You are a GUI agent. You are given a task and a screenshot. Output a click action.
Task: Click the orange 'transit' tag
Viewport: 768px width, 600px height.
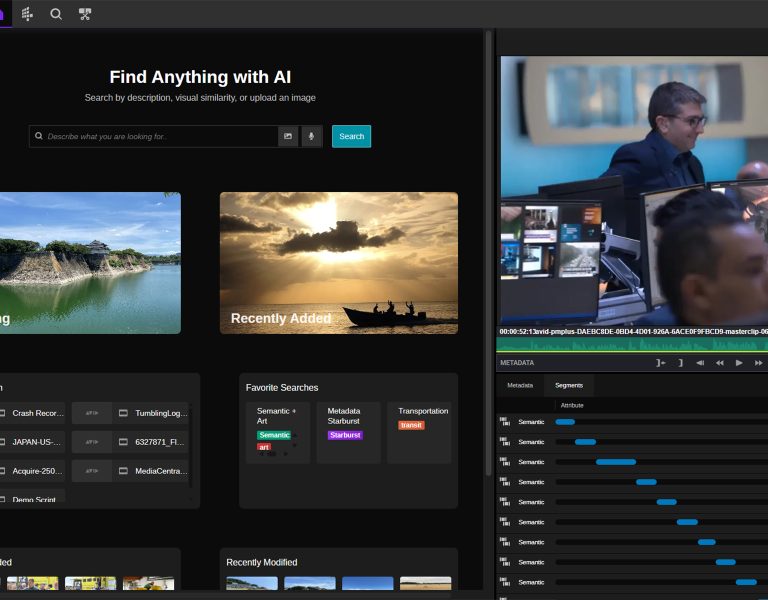point(411,425)
